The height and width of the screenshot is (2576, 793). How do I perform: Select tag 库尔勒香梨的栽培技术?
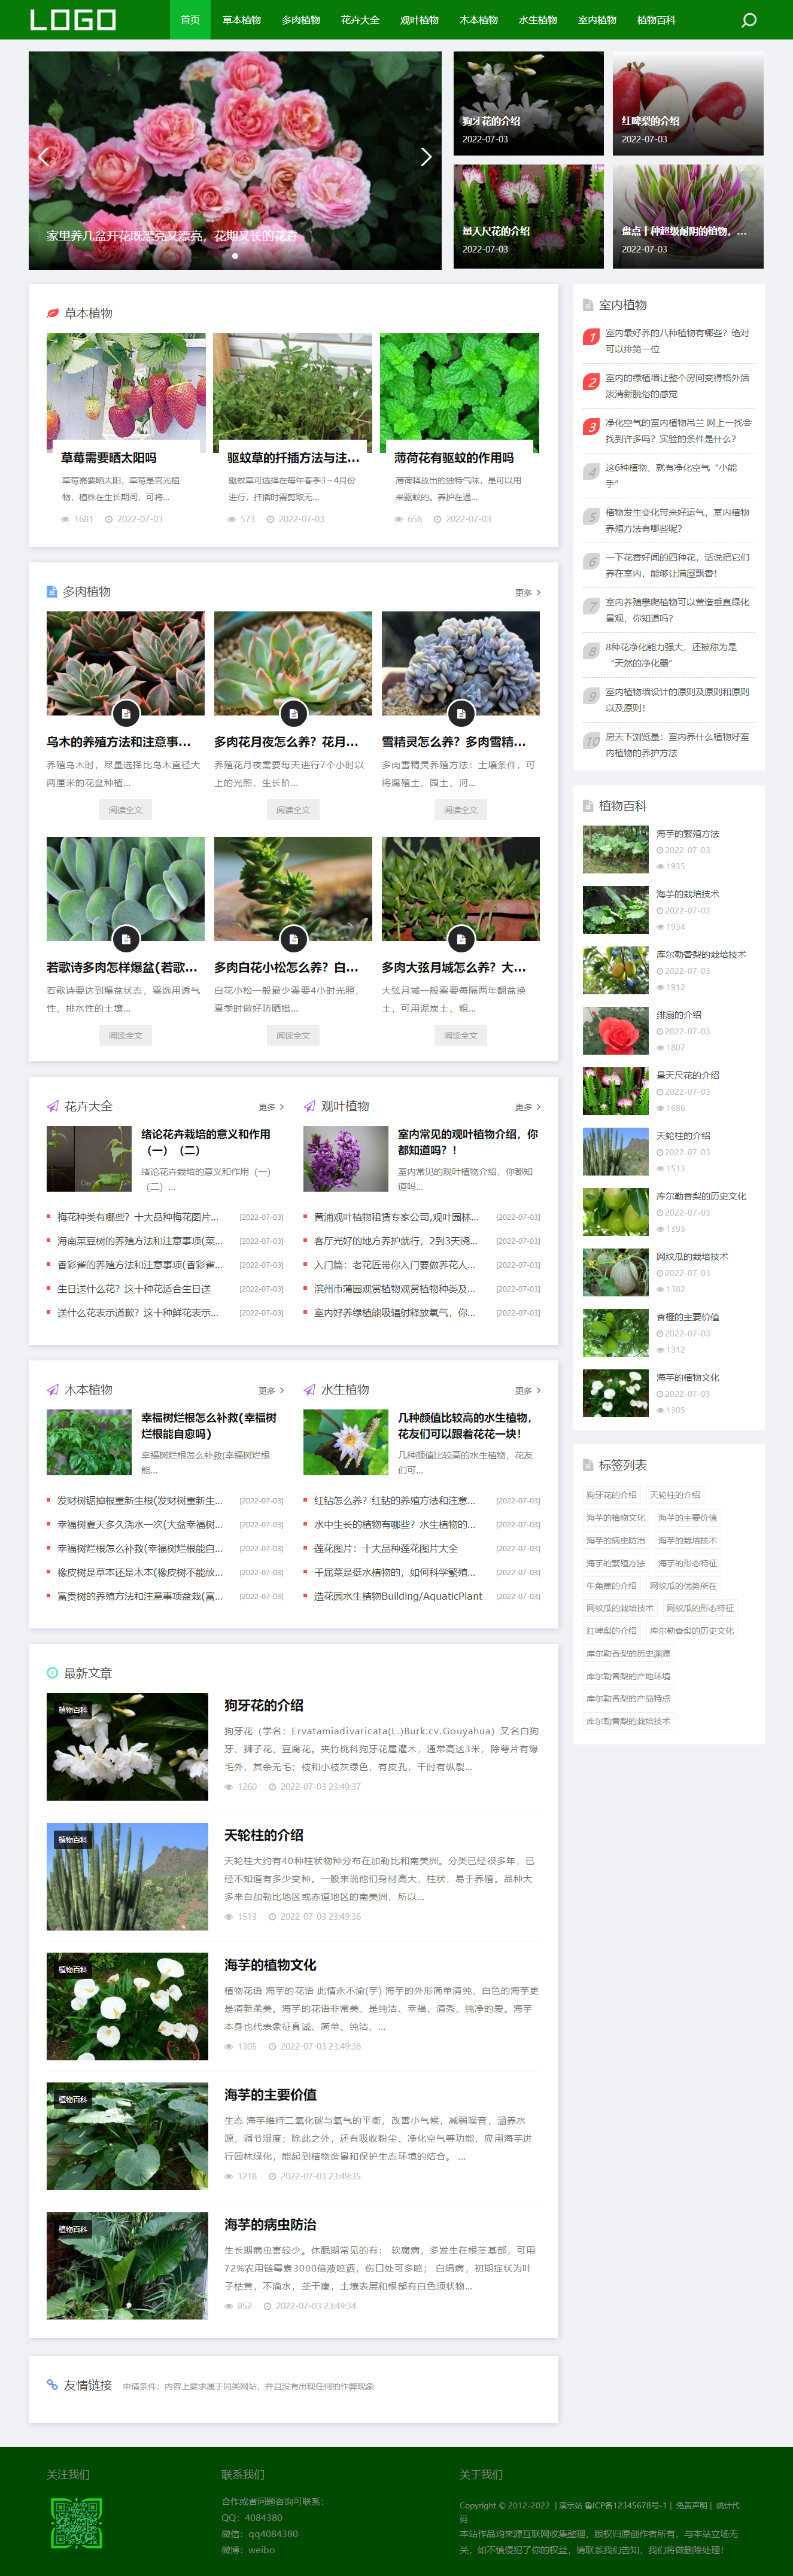click(x=628, y=1721)
